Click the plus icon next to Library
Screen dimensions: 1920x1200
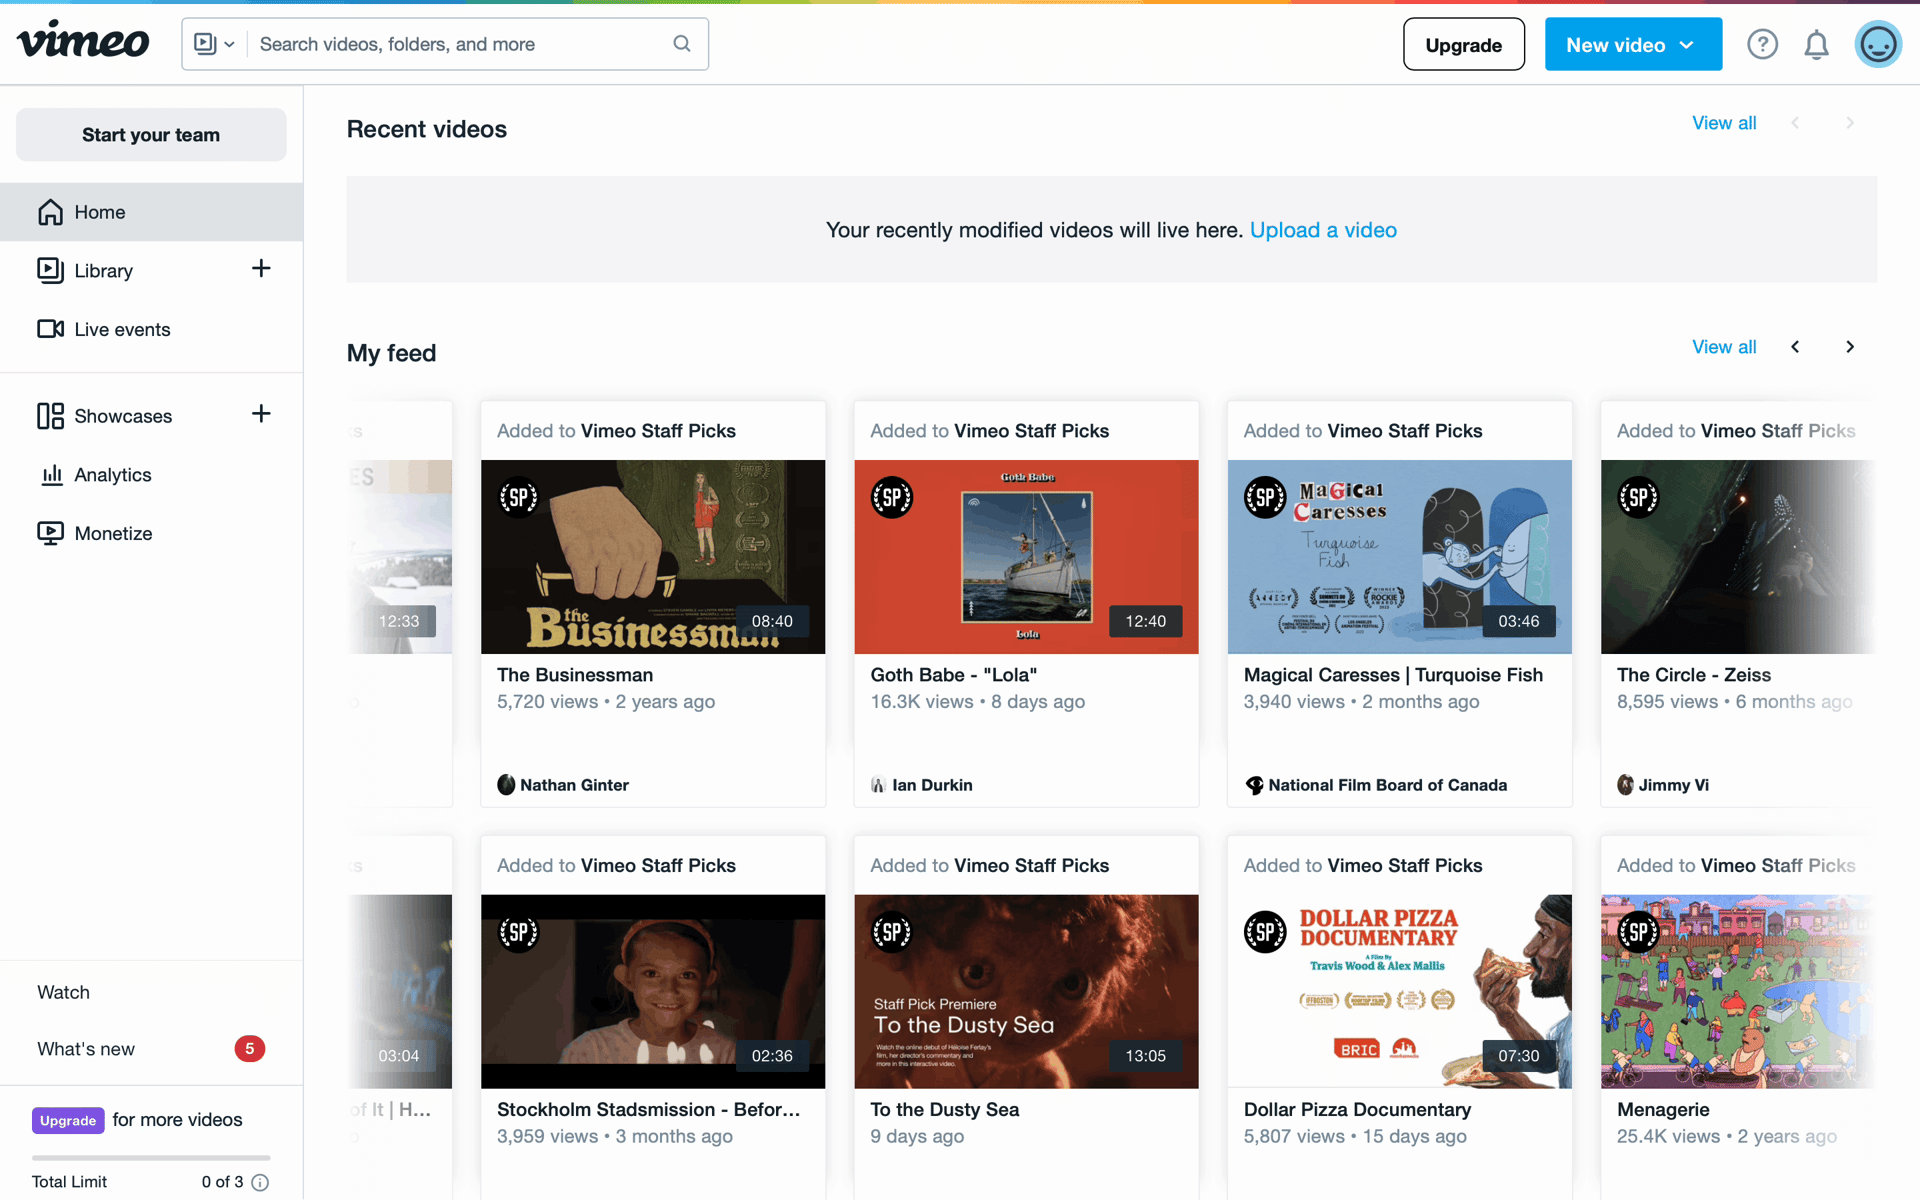point(261,268)
